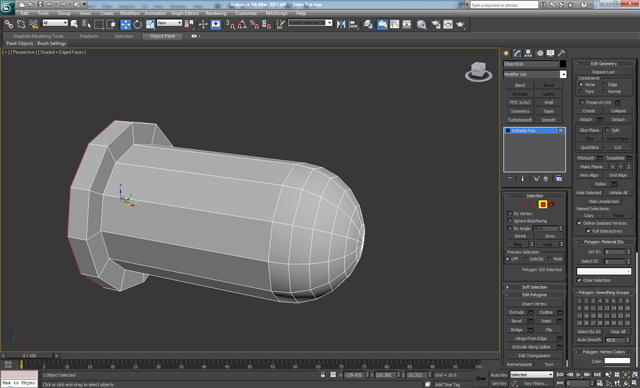Viewport: 640px width, 388px height.
Task: Tick the Preserve UVs checkbox
Action: click(x=582, y=102)
